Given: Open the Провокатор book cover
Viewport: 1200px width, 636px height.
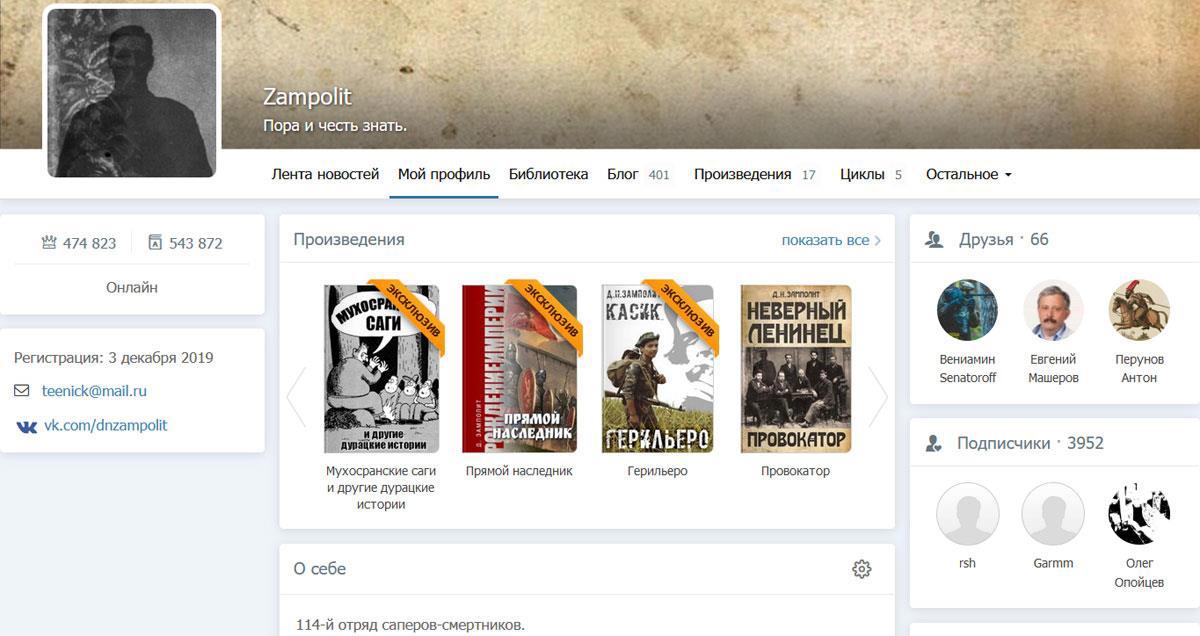Looking at the screenshot, I should [796, 369].
